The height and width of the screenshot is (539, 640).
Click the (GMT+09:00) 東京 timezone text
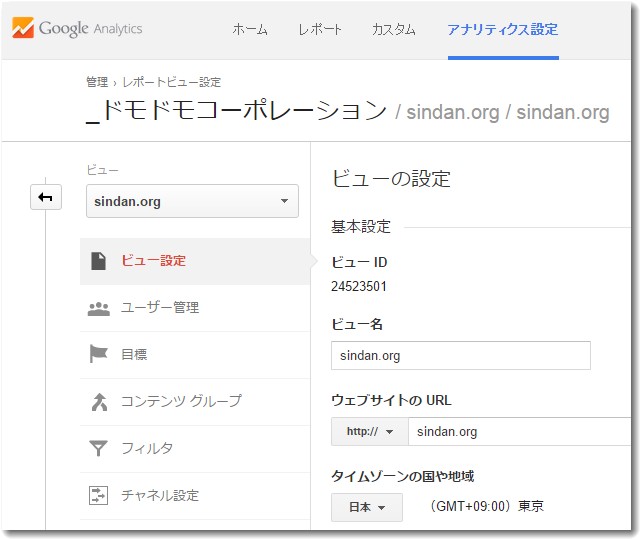click(486, 506)
